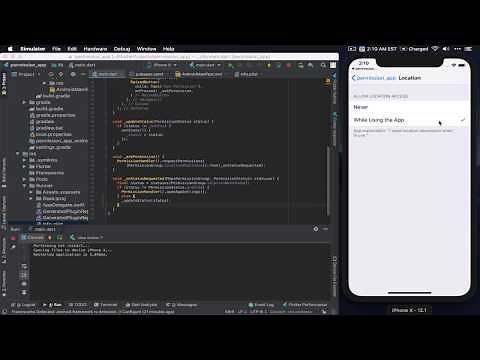This screenshot has height=360, width=480.
Task: Expand the res folder in tree
Action: 44,83
